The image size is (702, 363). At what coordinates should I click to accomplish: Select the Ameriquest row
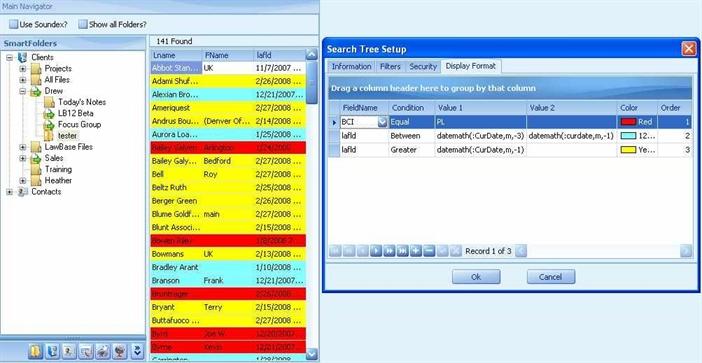(x=228, y=108)
